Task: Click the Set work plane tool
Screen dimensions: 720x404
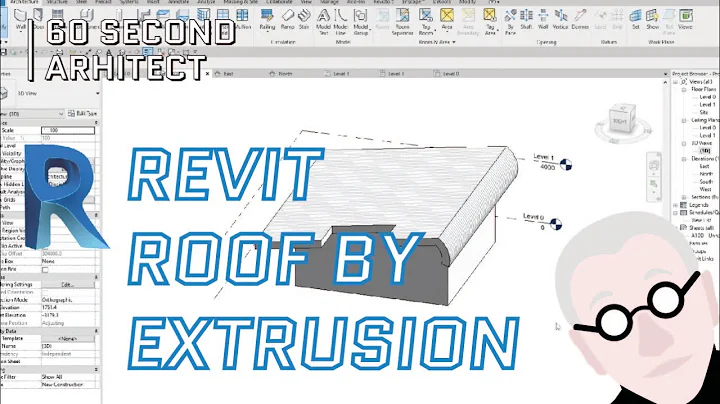Action: pyautogui.click(x=636, y=20)
